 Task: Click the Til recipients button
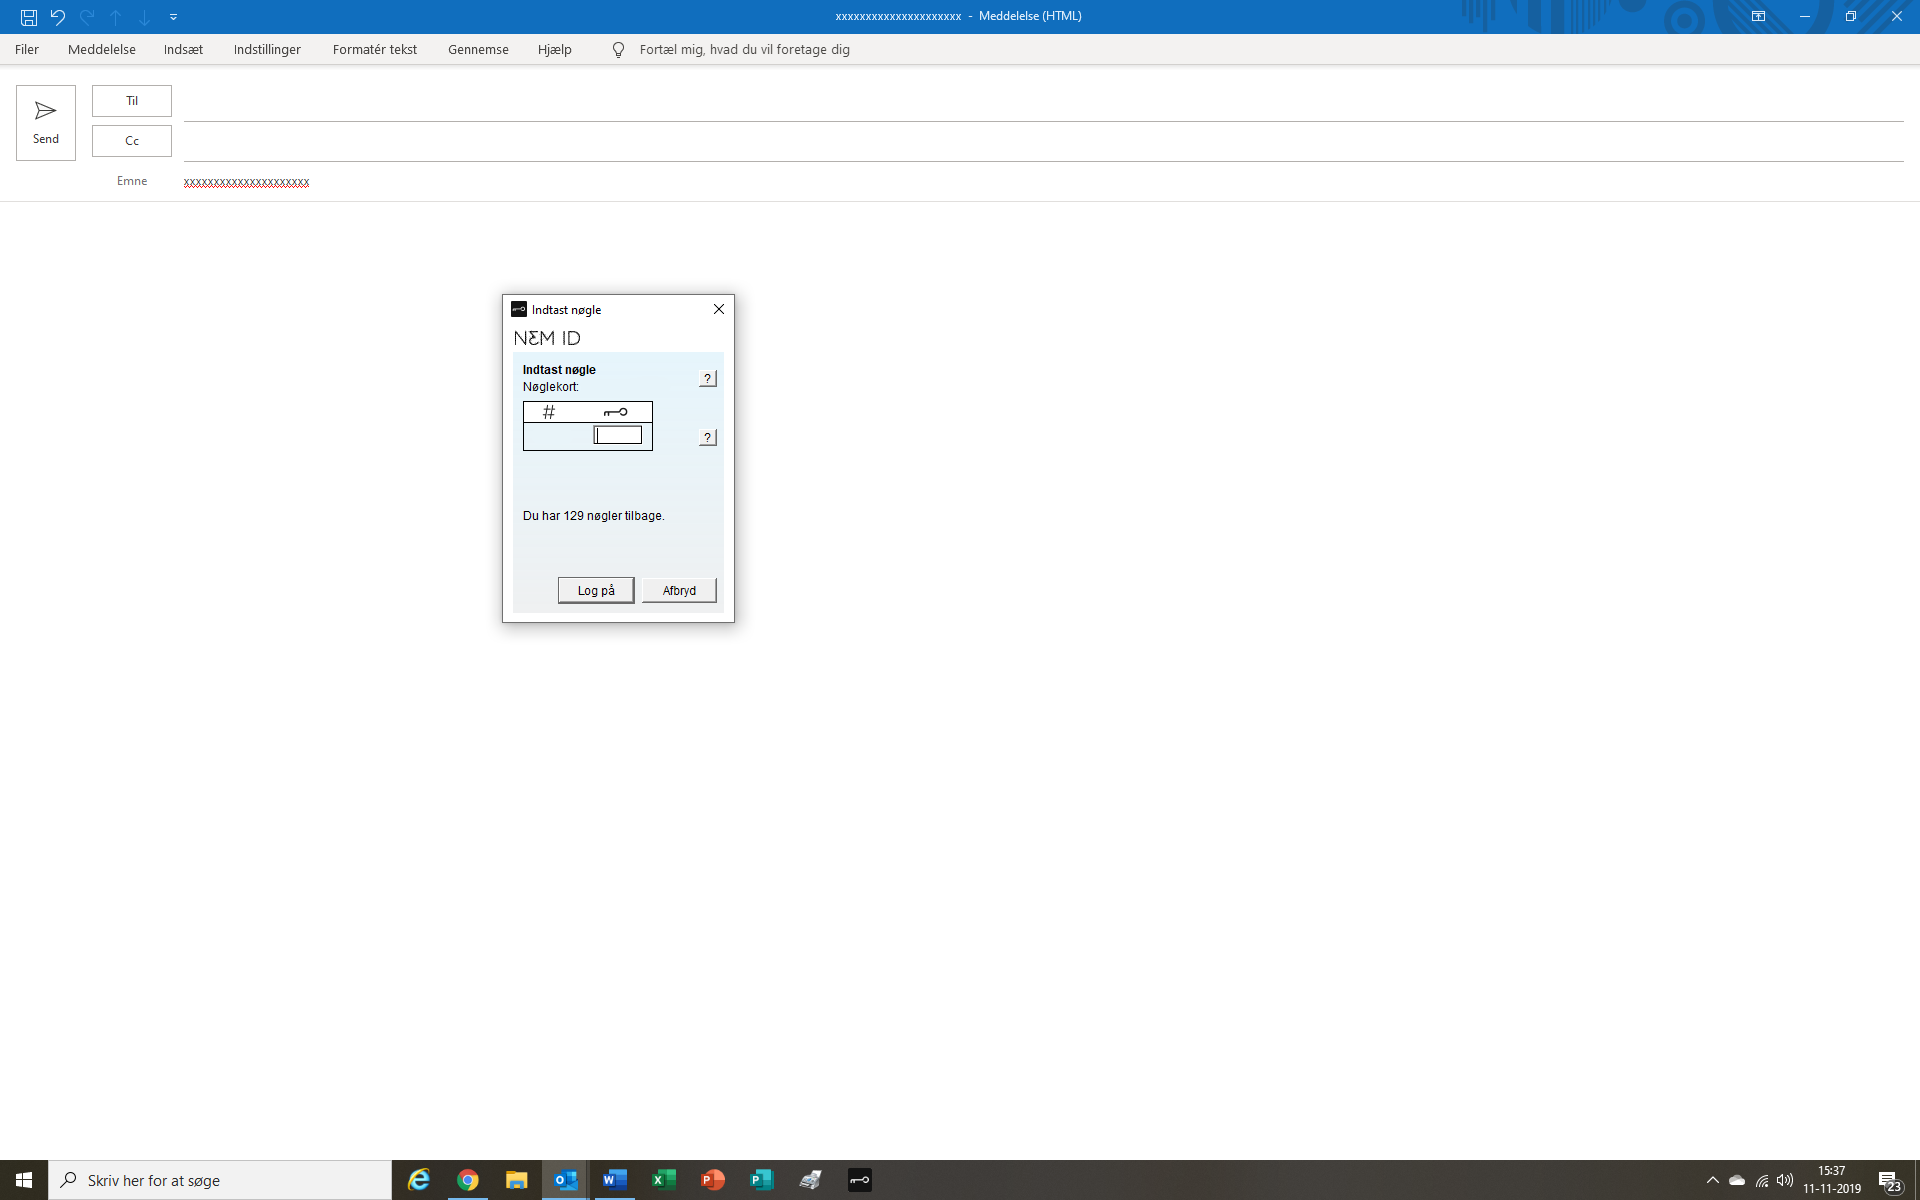pyautogui.click(x=132, y=101)
